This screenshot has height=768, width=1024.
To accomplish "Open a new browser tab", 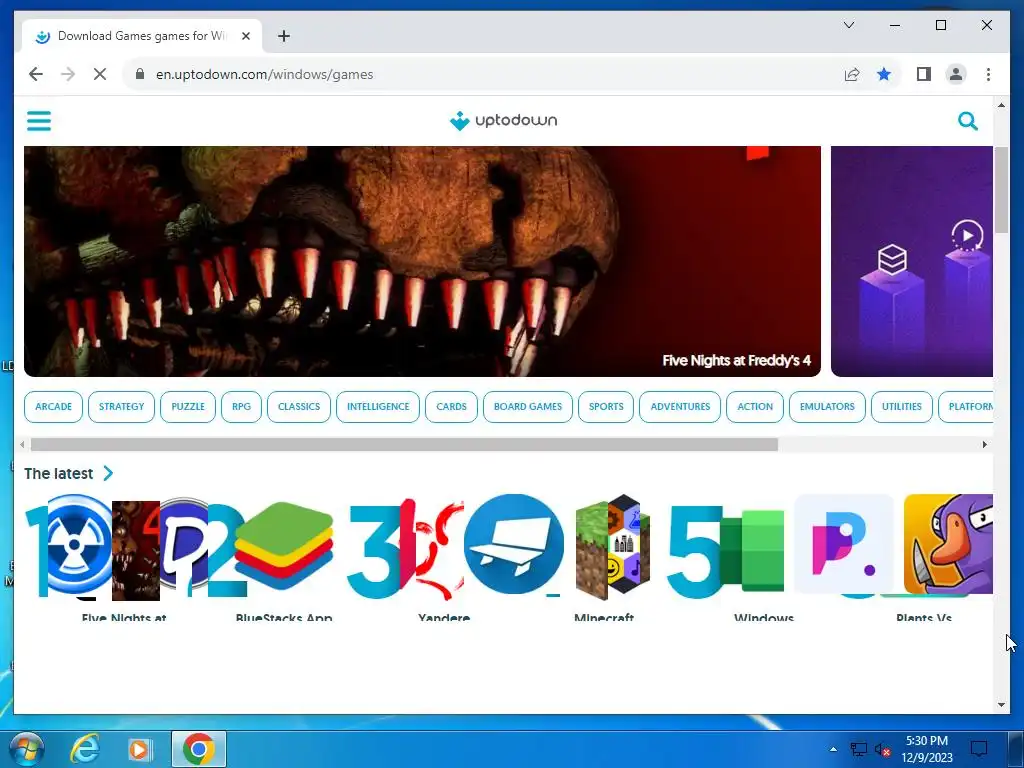I will coord(283,36).
